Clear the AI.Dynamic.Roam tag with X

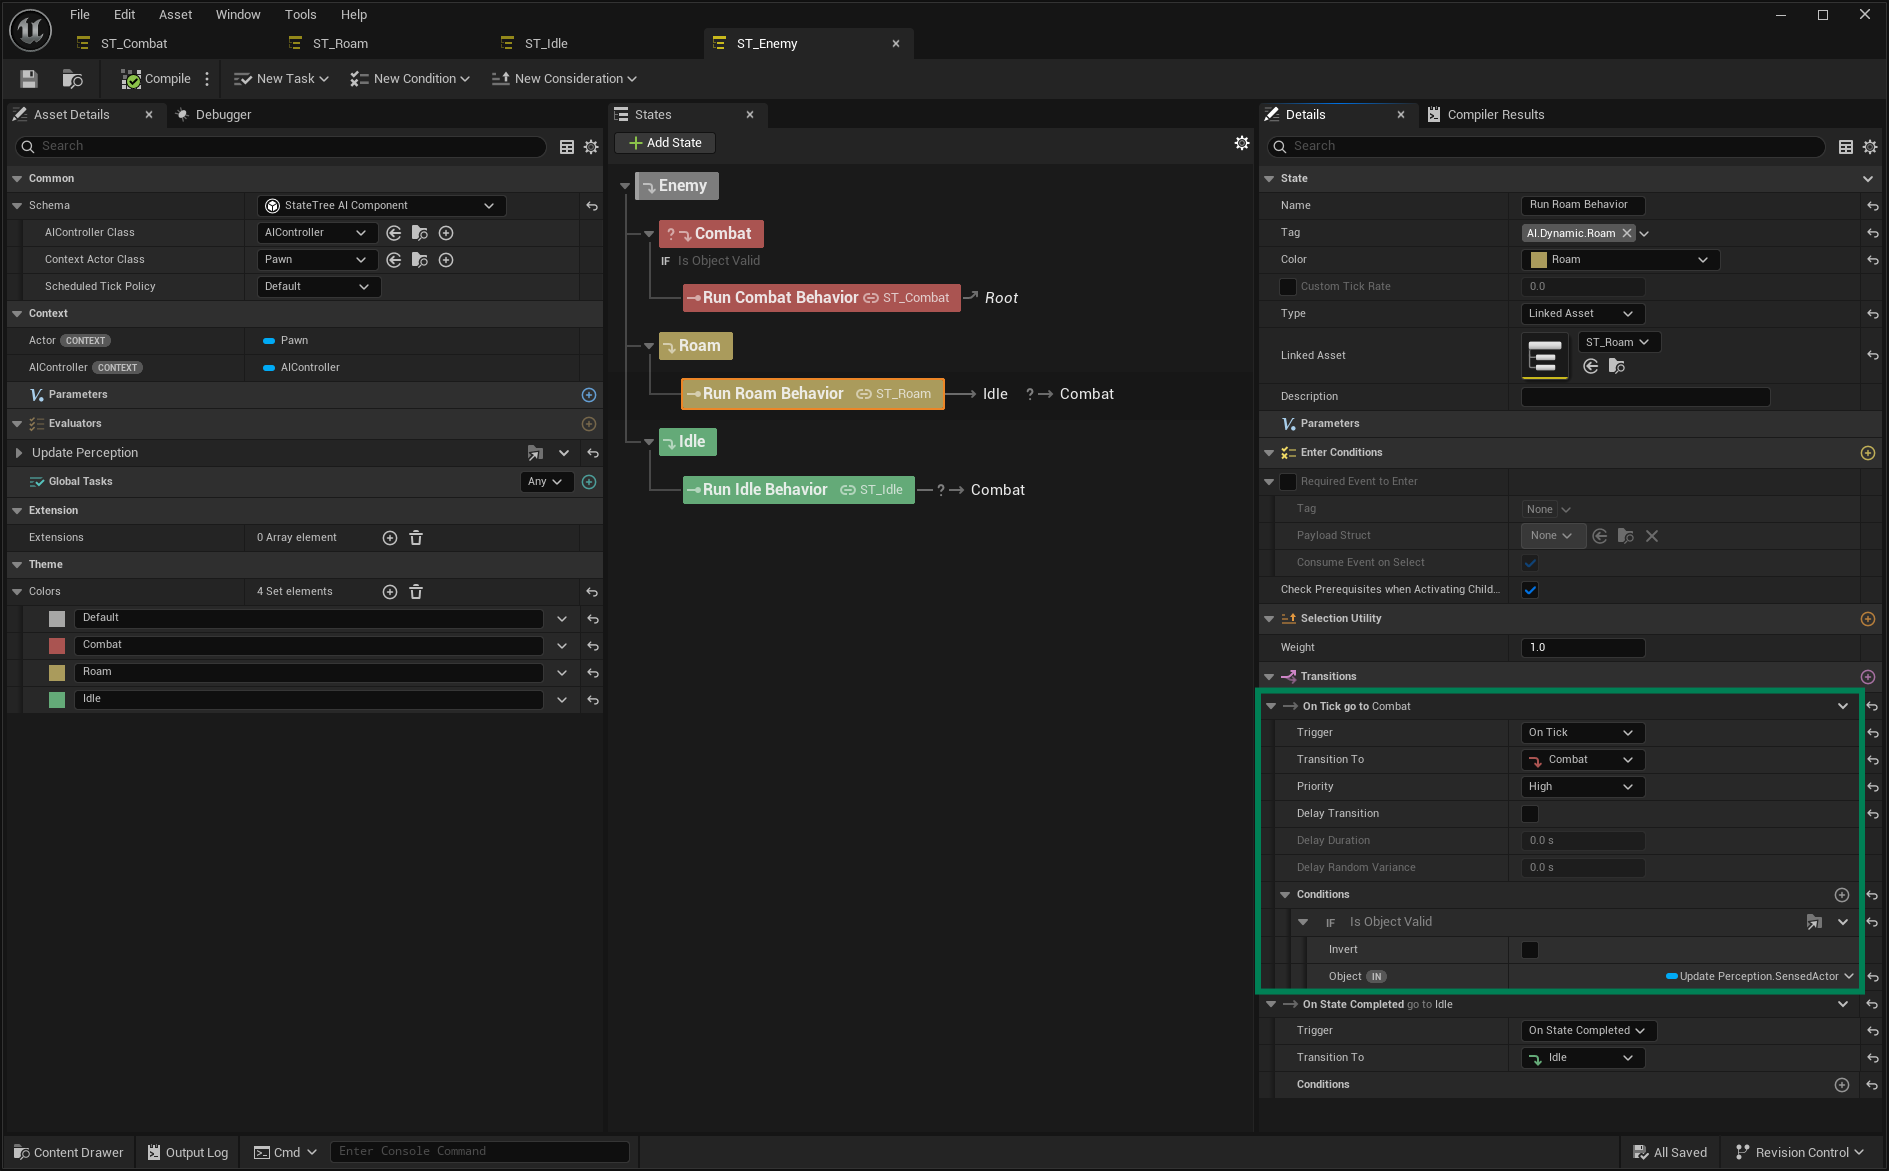1627,233
